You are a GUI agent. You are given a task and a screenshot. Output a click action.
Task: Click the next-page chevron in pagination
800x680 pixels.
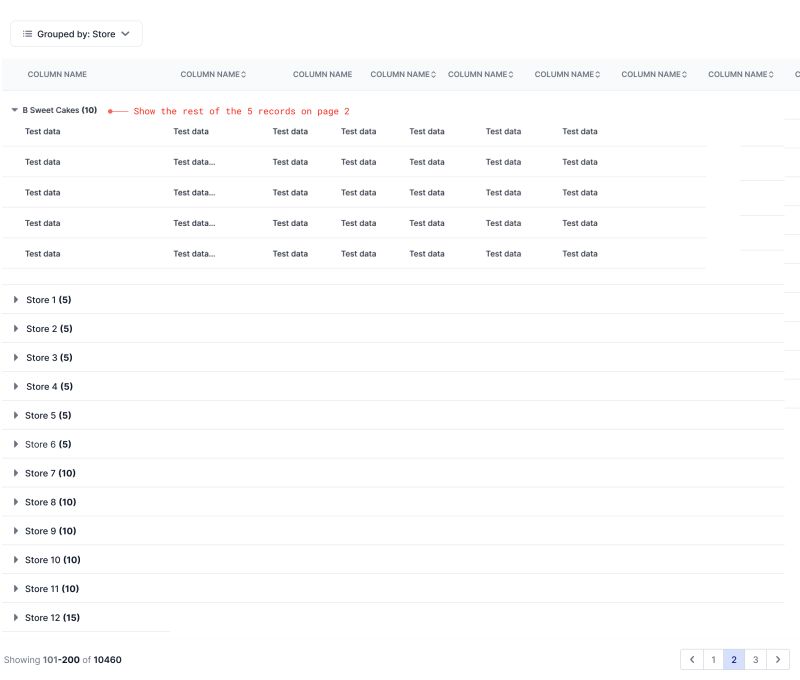(x=779, y=659)
